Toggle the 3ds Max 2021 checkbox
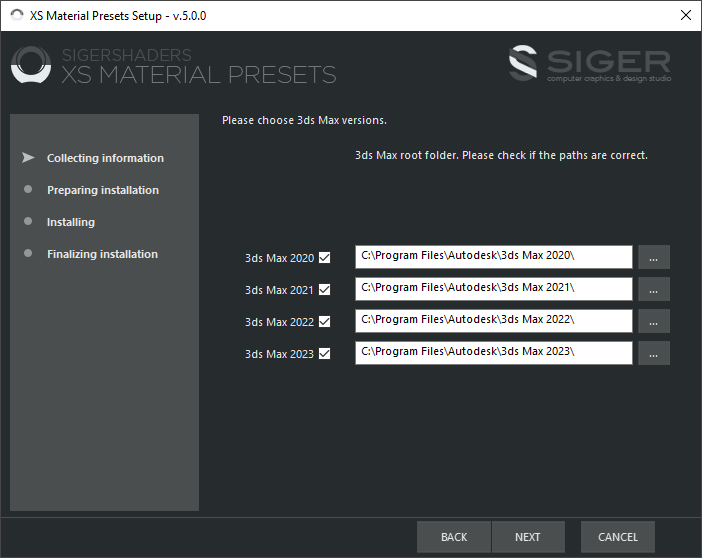The height and width of the screenshot is (558, 702). pos(325,290)
